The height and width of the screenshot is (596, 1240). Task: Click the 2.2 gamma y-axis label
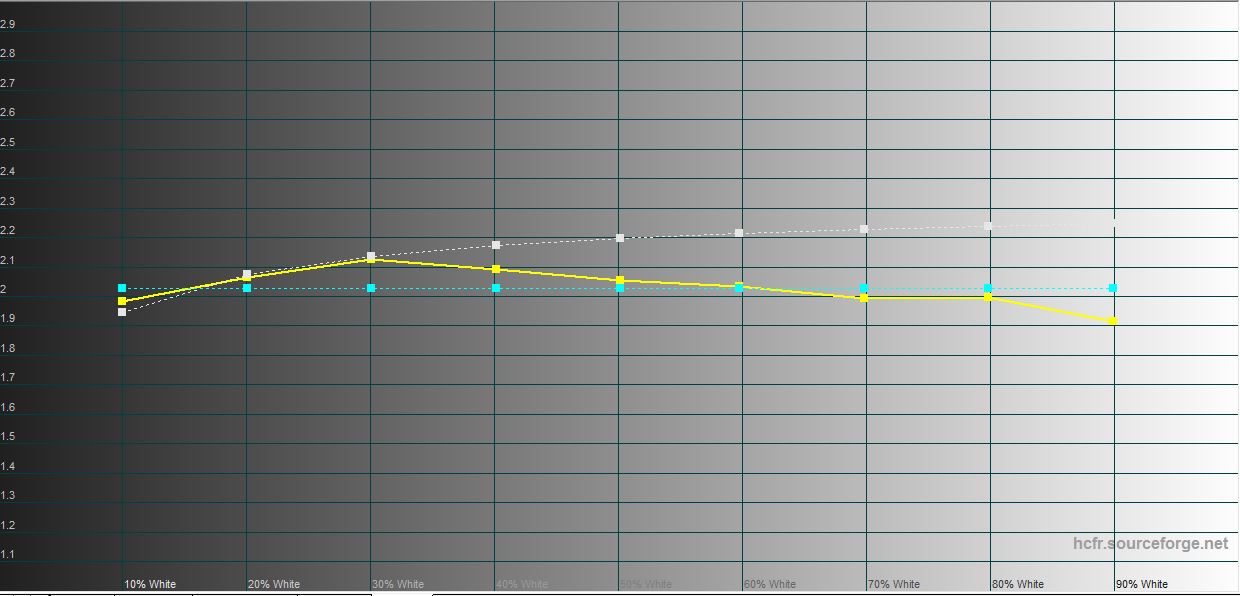[7, 231]
